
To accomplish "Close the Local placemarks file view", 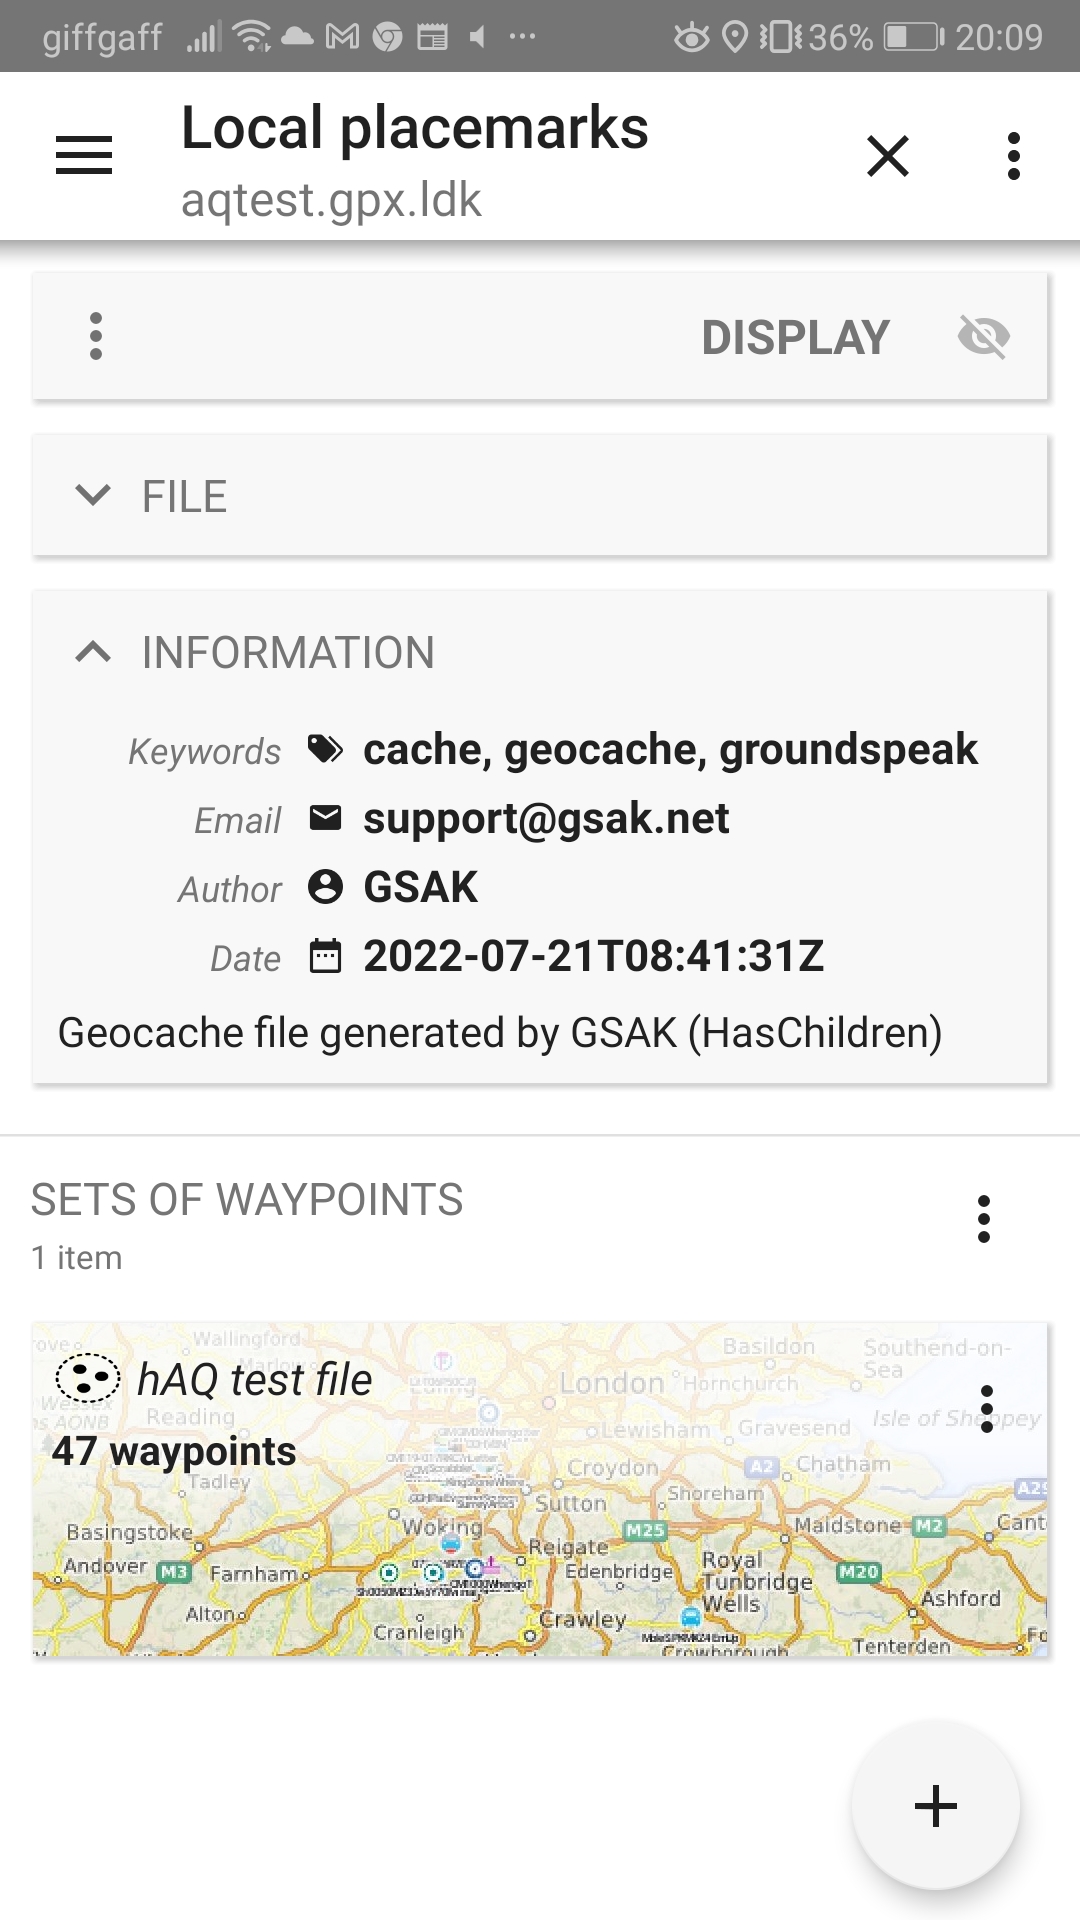I will point(888,156).
